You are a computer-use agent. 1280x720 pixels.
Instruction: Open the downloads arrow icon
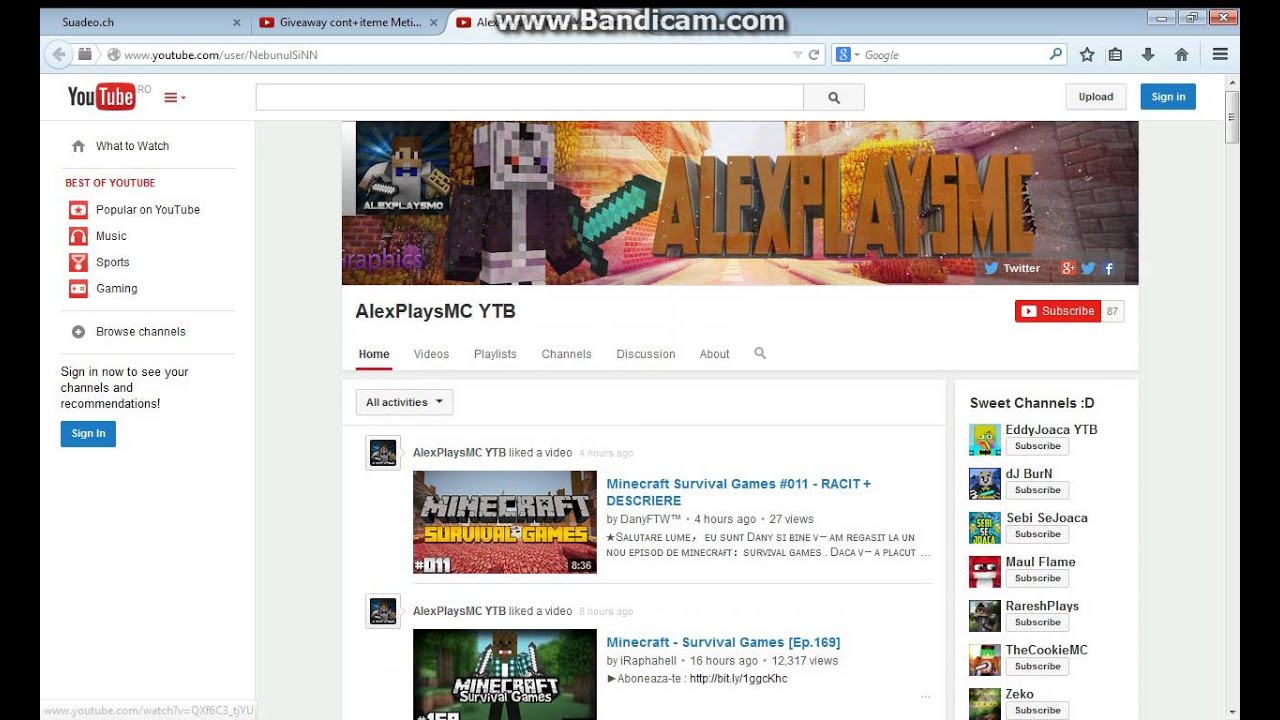1148,55
